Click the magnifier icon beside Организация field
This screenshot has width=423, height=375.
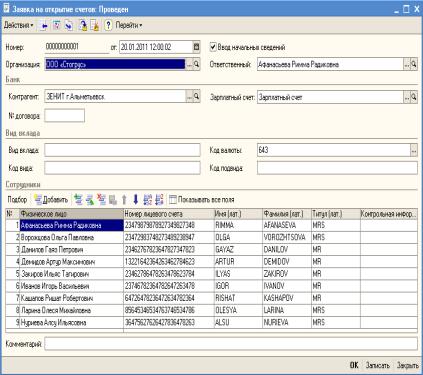(197, 64)
